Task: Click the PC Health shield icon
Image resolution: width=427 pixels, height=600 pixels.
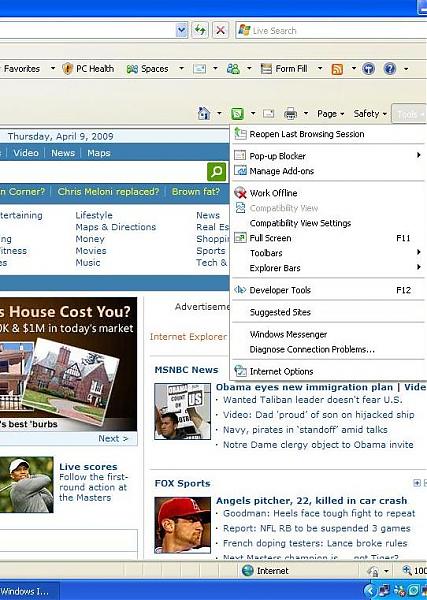Action: [67, 69]
